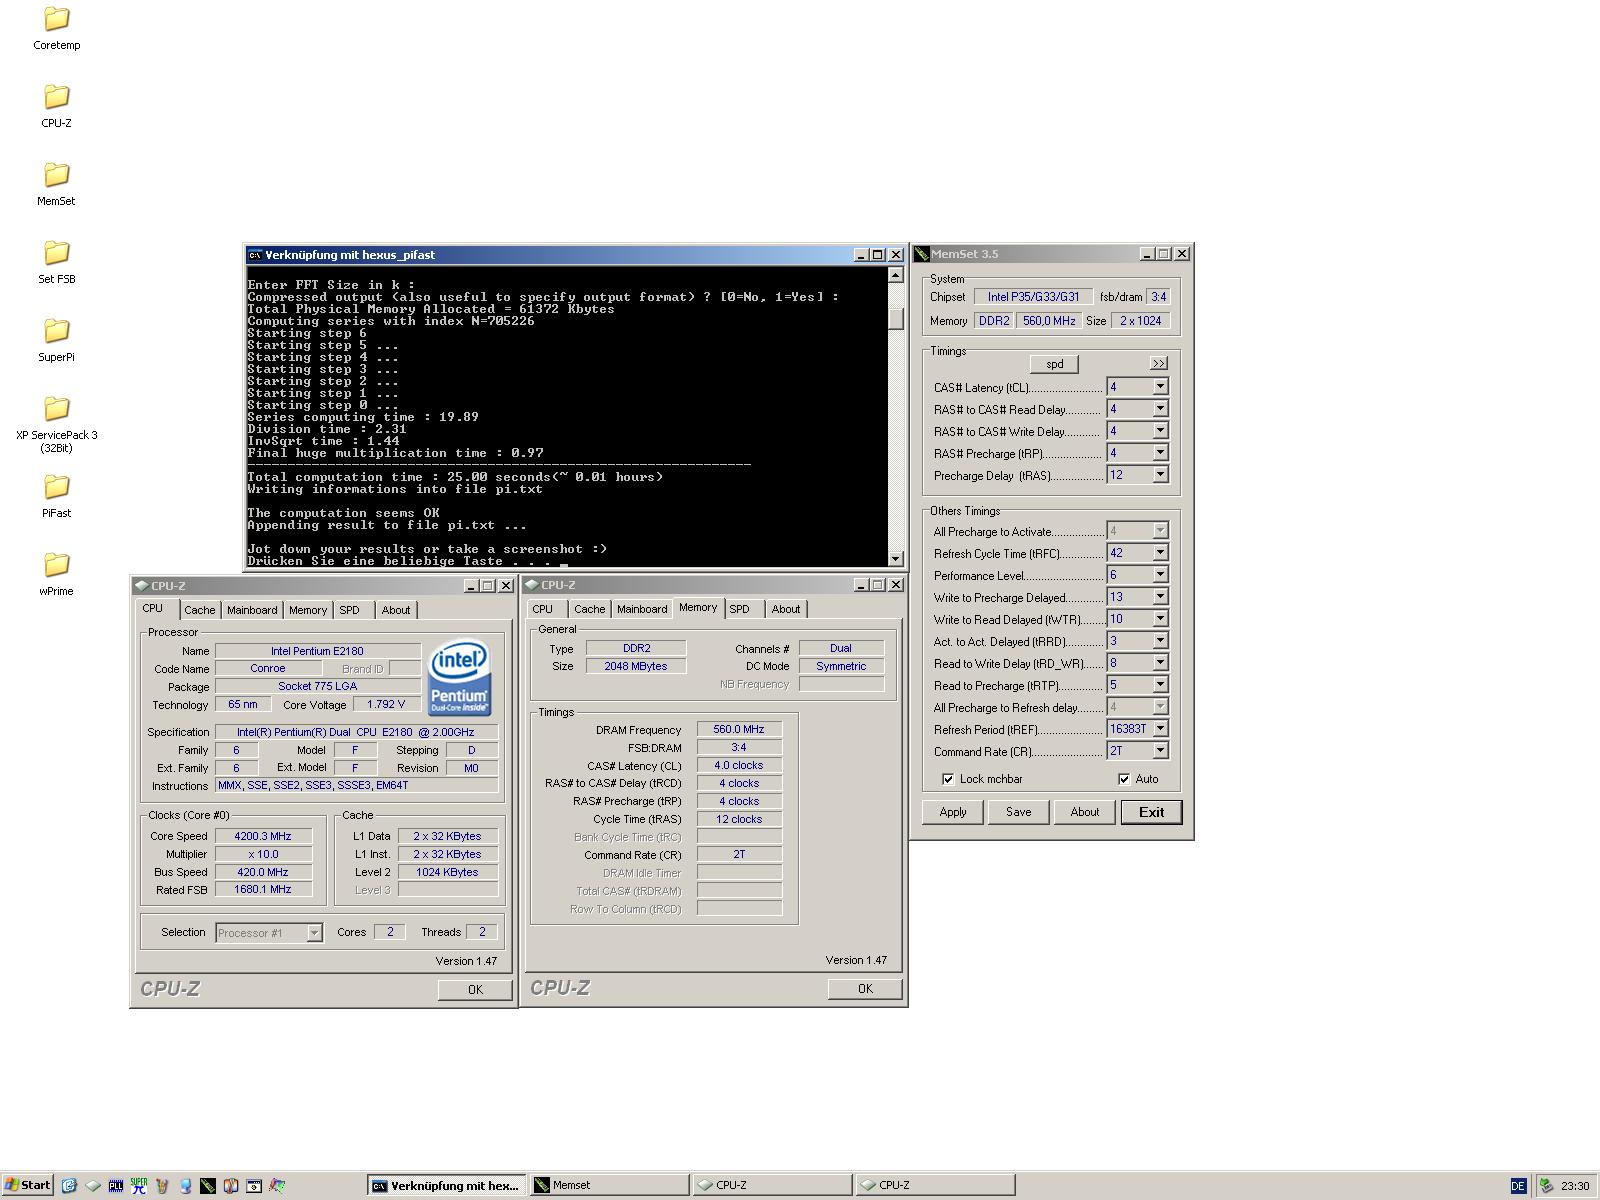
Task: Click the console scrollbar up arrow
Action: point(895,275)
